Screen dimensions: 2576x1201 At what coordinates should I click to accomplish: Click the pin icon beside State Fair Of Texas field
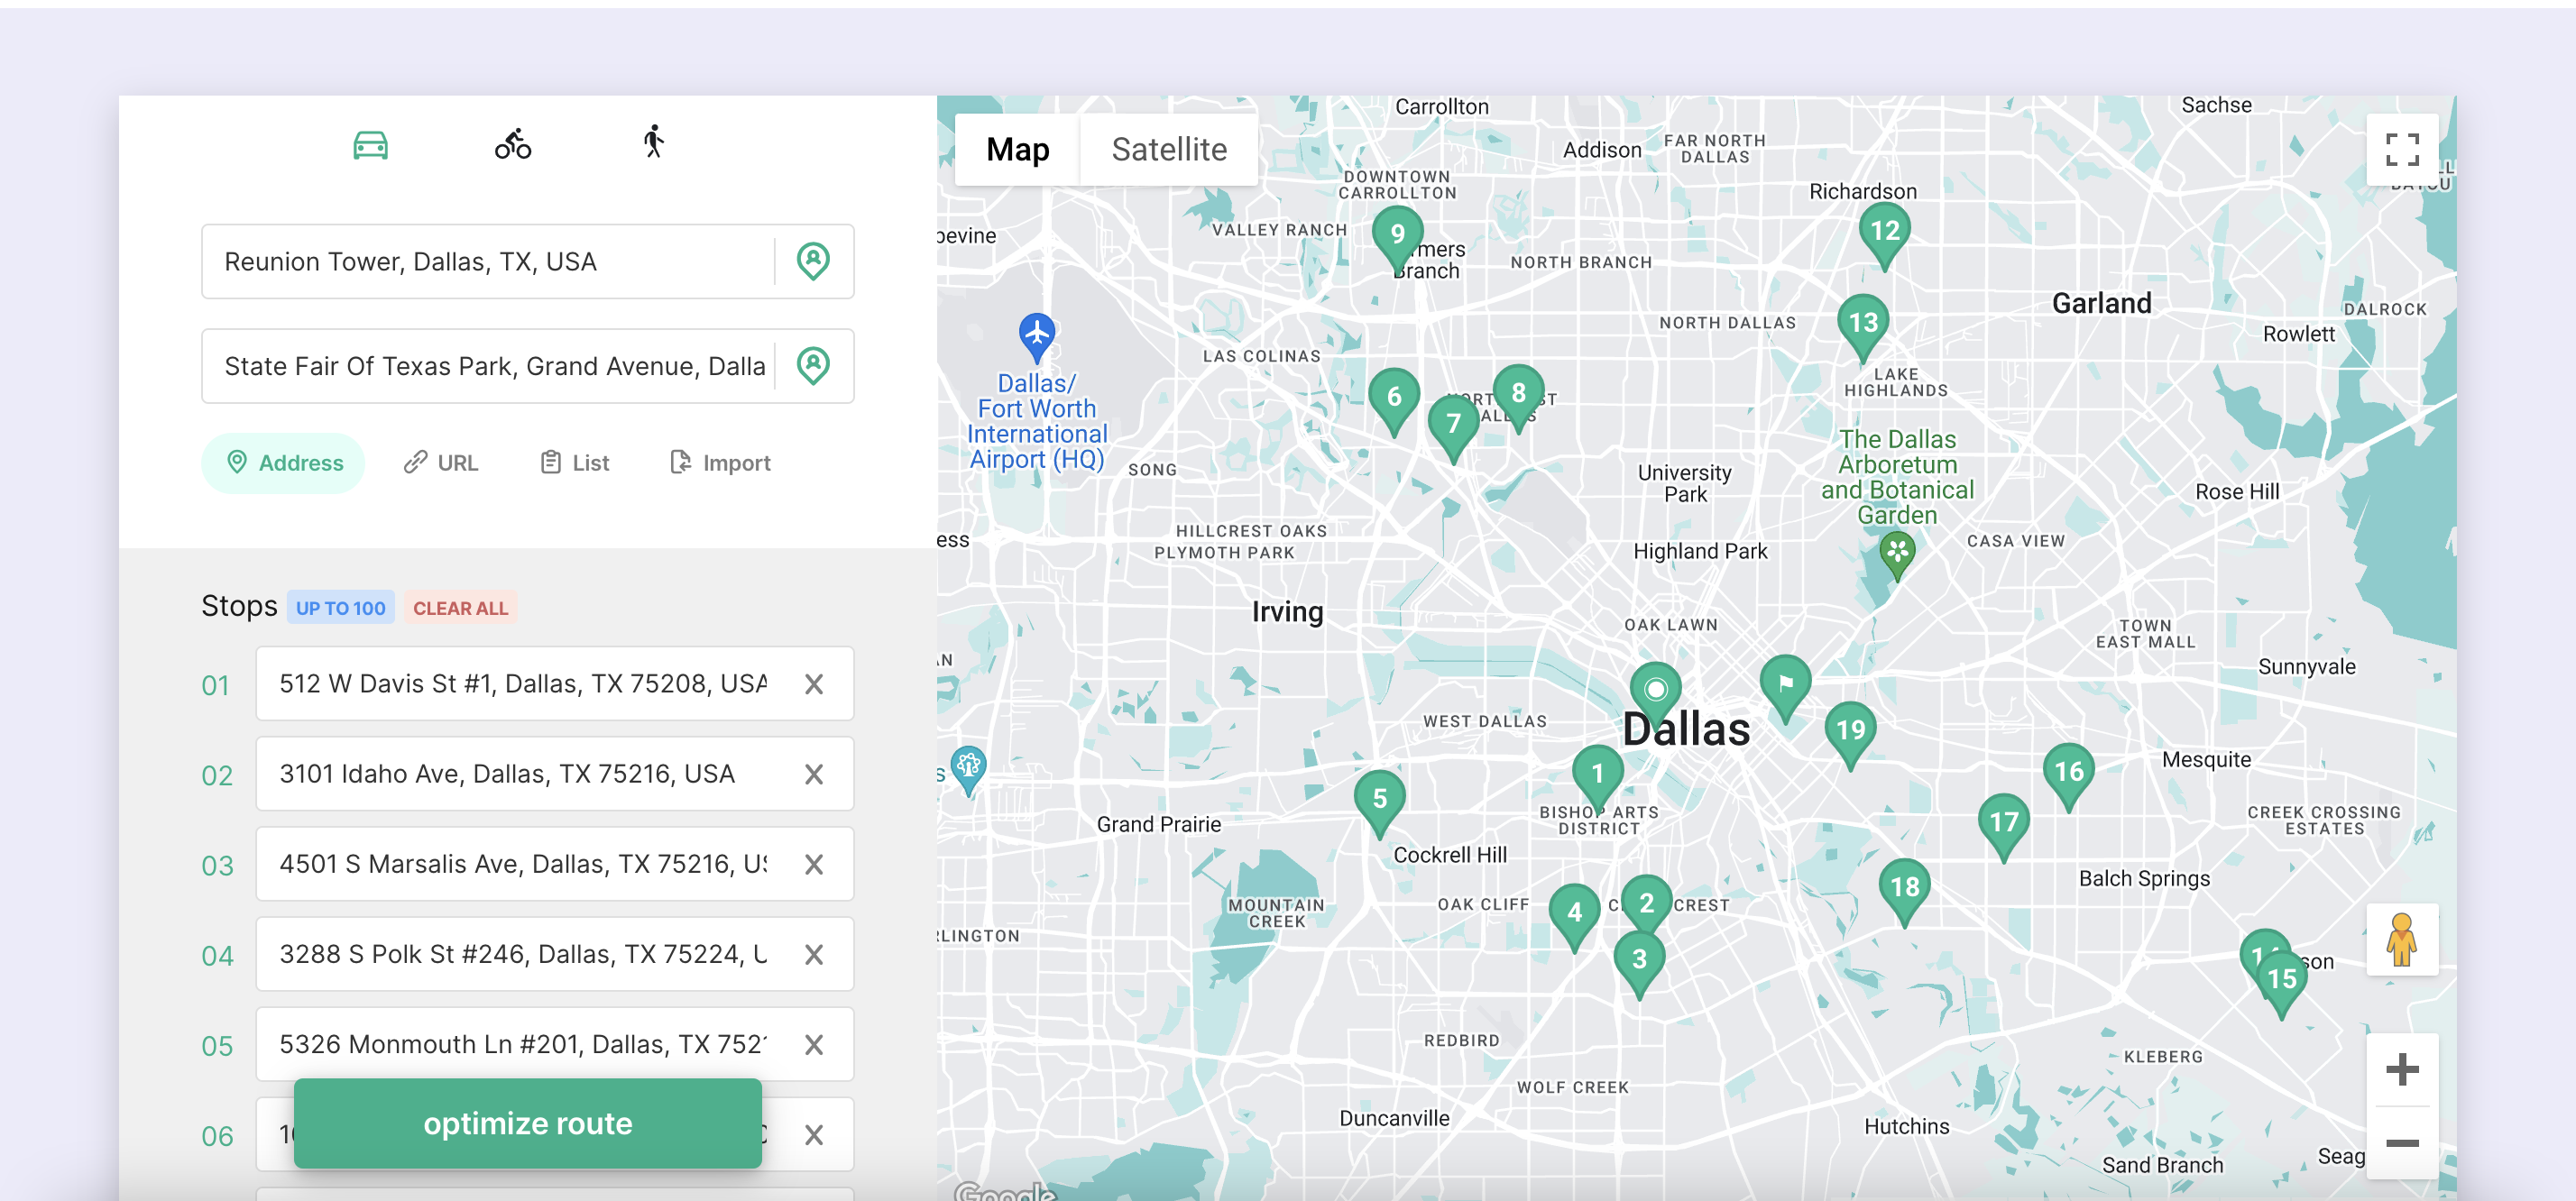point(813,366)
